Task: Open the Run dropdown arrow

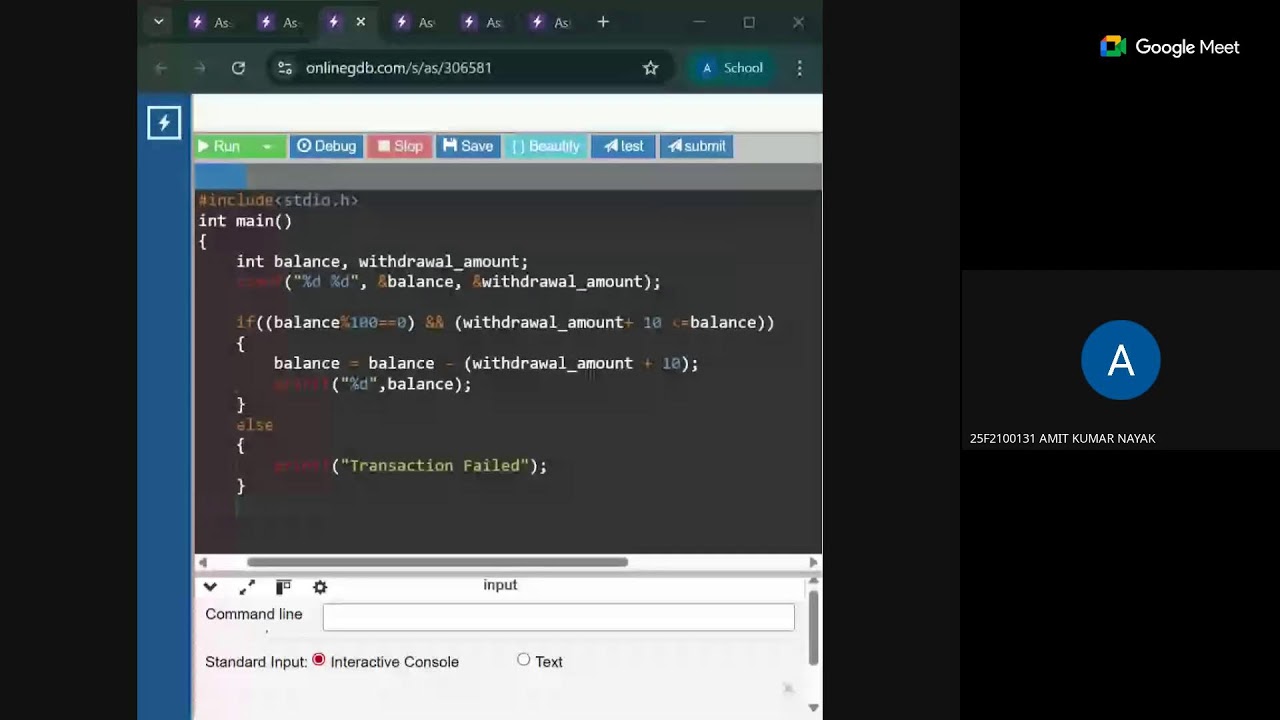Action: click(267, 146)
